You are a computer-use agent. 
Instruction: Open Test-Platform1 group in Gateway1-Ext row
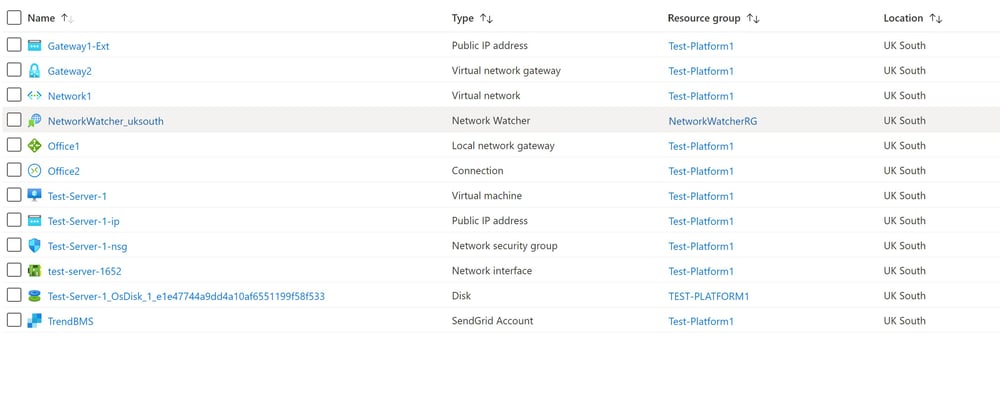(701, 46)
